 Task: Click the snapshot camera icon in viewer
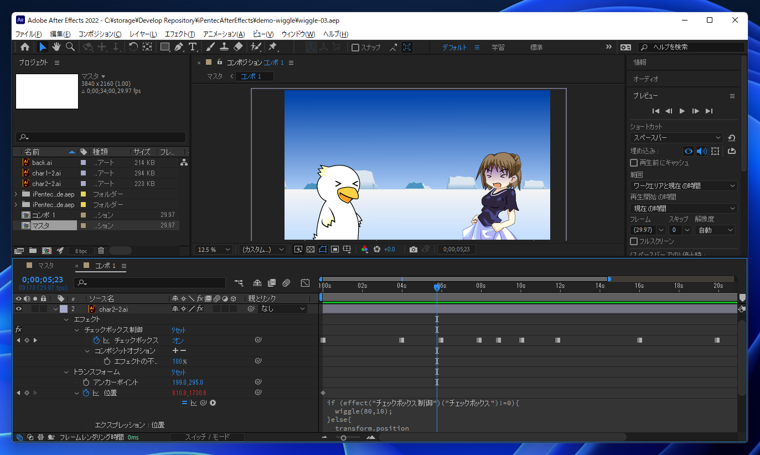[x=413, y=250]
